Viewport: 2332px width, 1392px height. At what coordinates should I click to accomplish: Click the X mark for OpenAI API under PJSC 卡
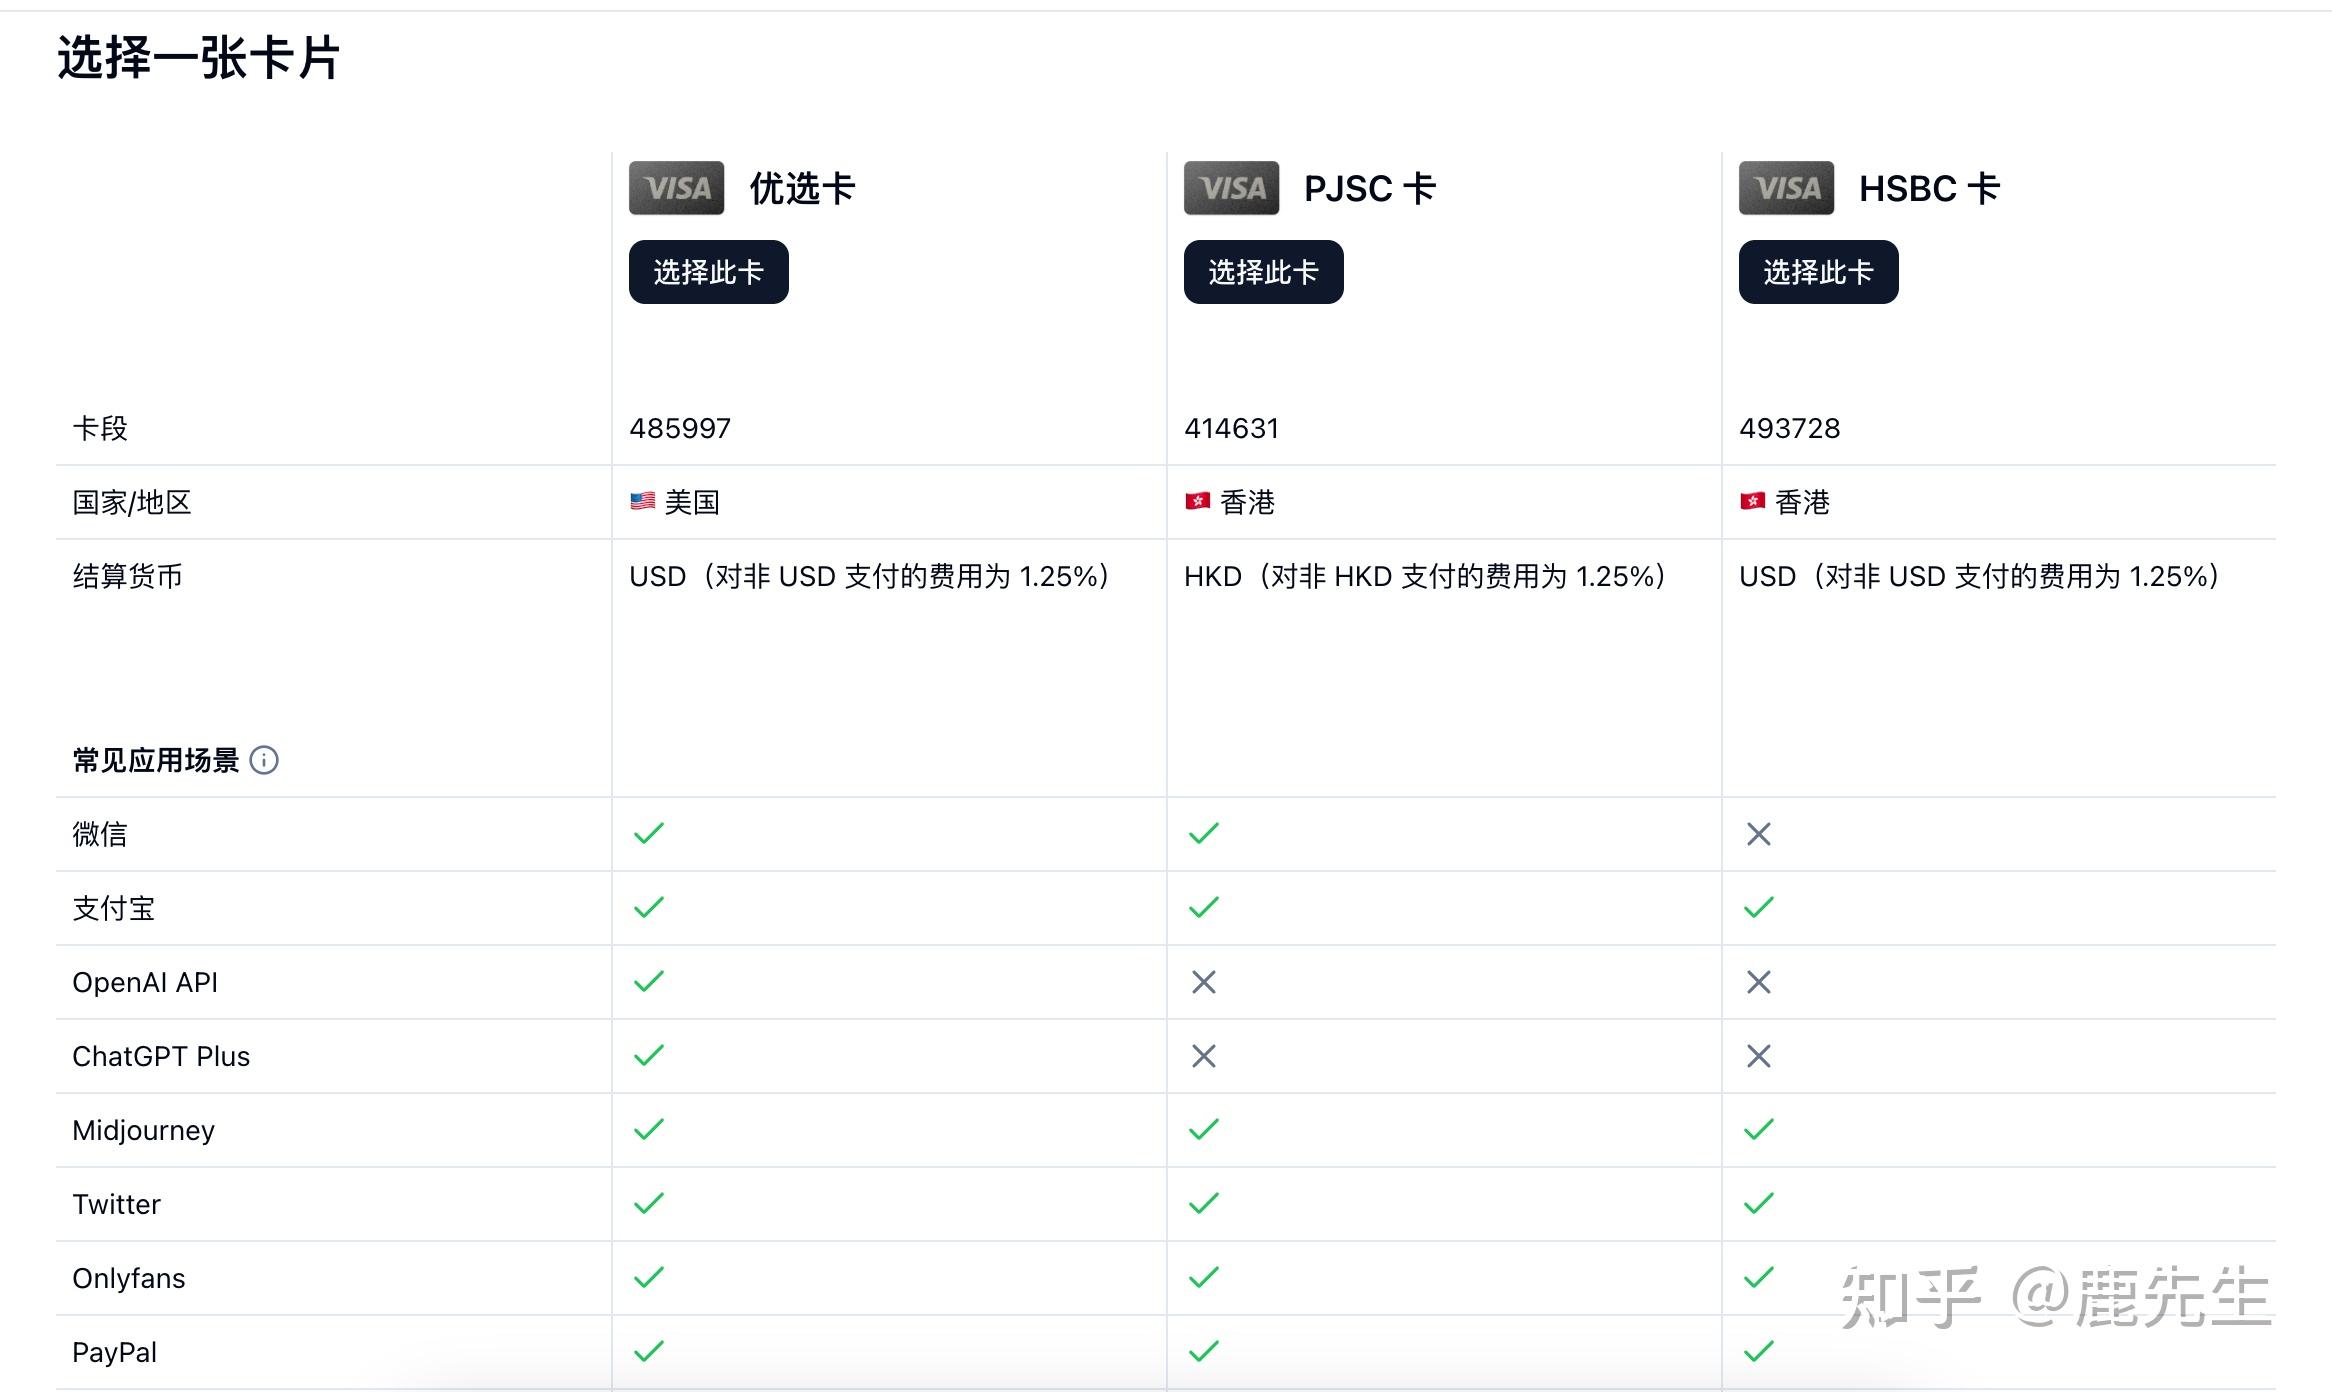pos(1203,982)
